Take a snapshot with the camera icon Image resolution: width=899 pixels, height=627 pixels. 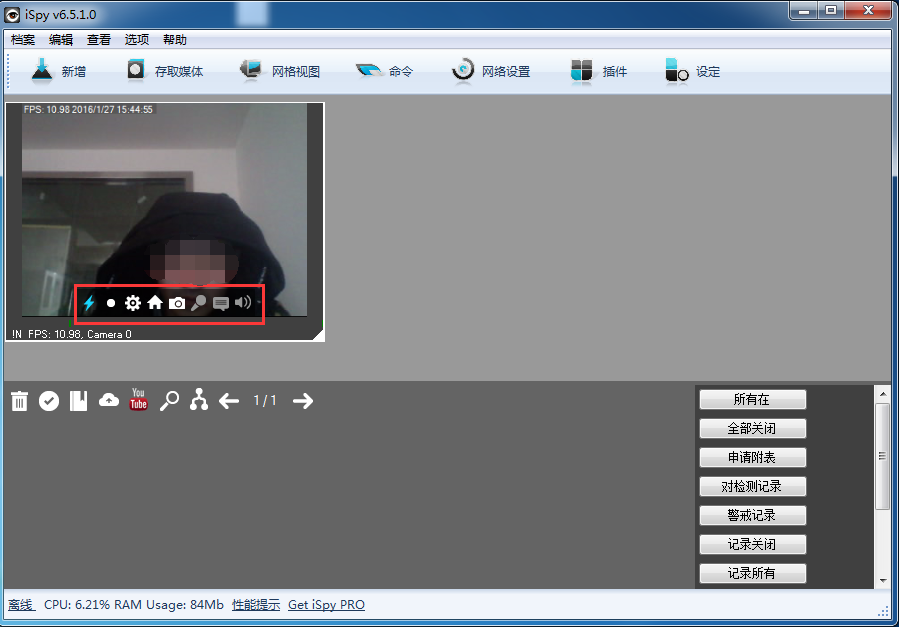(177, 303)
